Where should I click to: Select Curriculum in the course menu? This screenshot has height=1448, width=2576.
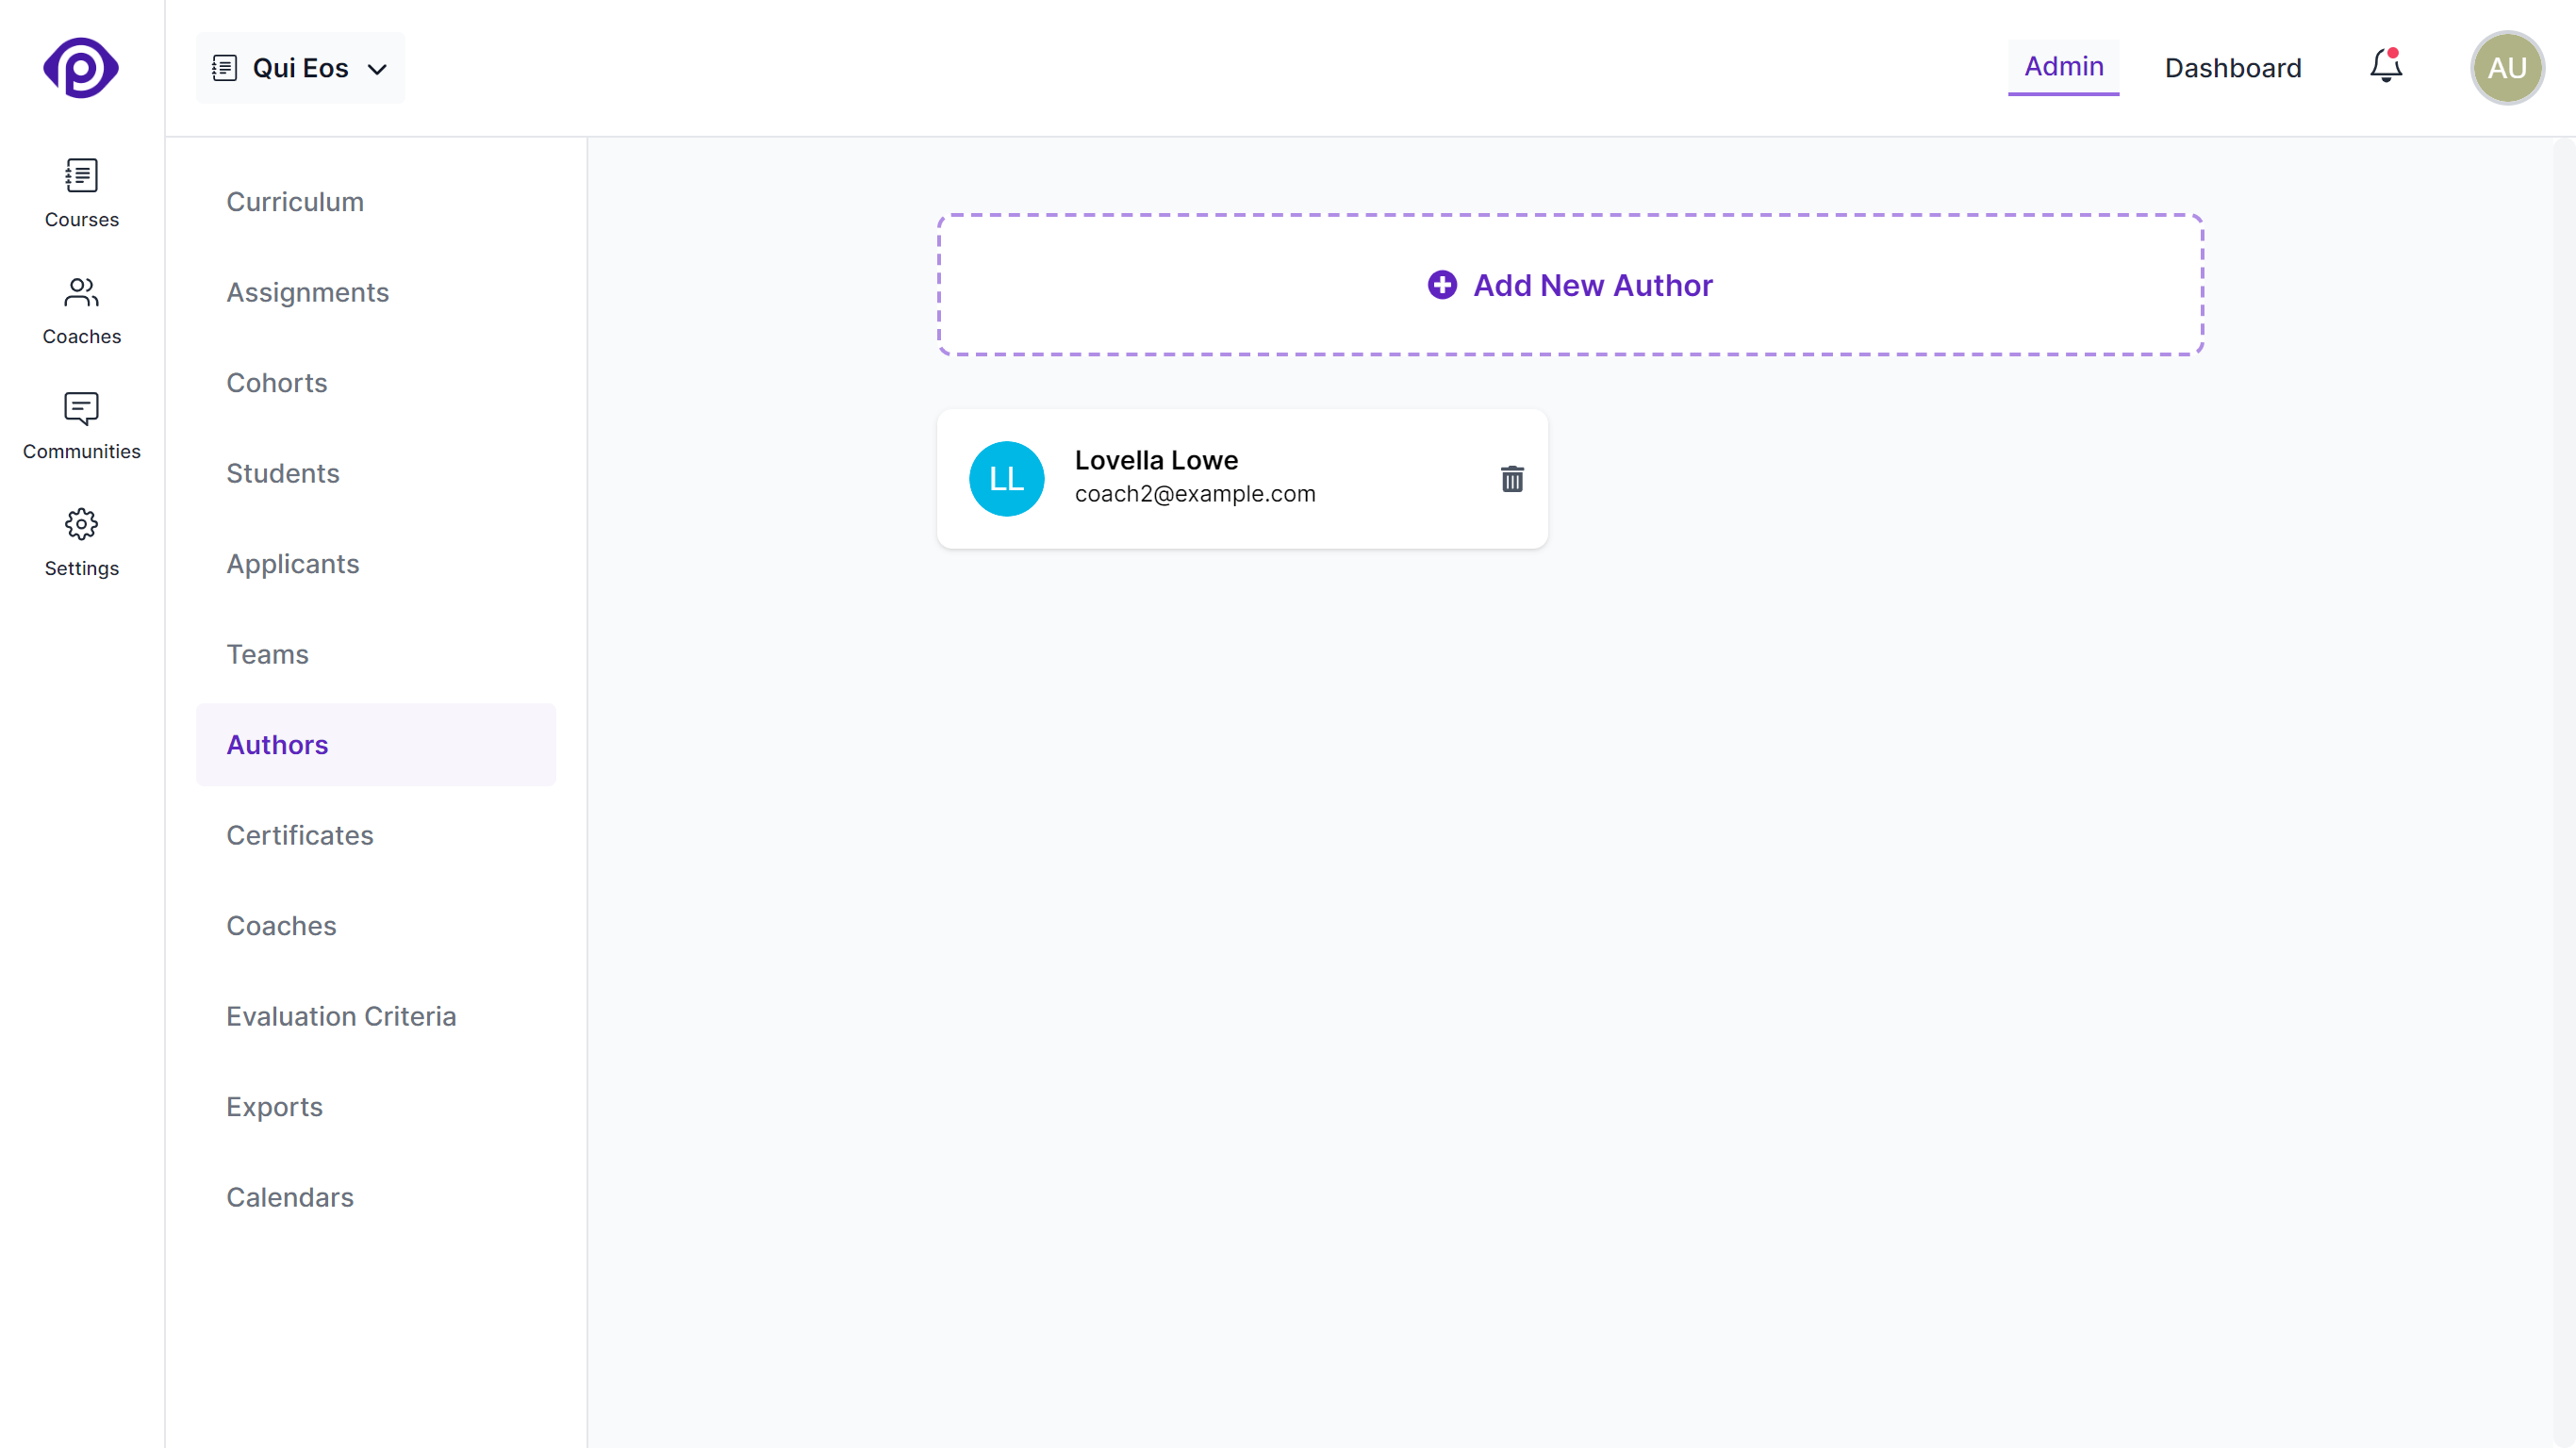coord(295,201)
